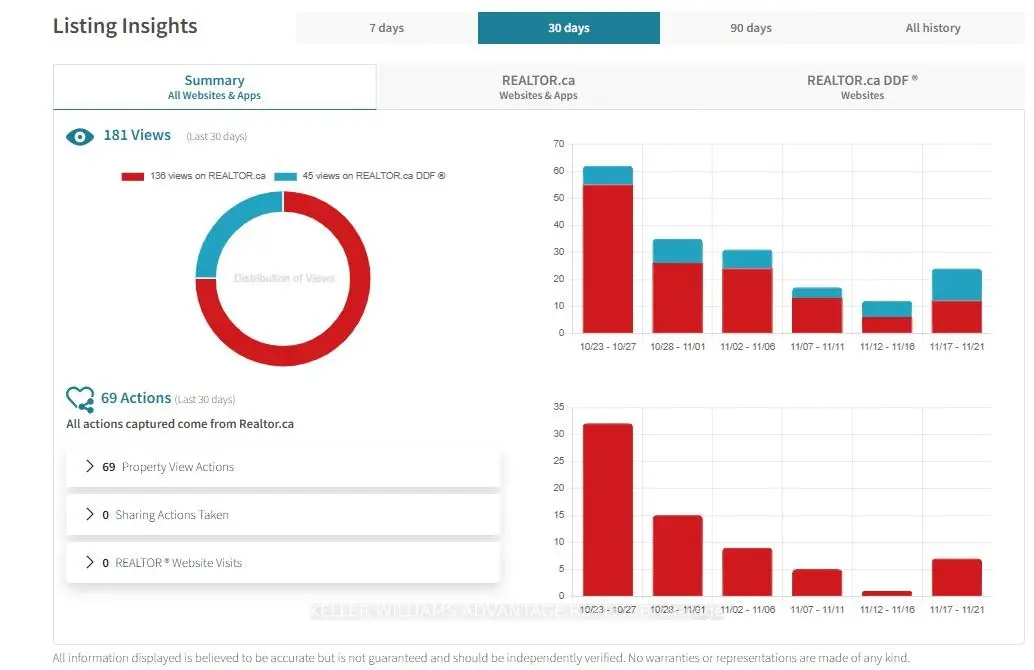Switch to the REALTOR.ca DDF Websites tab
Screen dimensions: 1034x670
pos(862,87)
